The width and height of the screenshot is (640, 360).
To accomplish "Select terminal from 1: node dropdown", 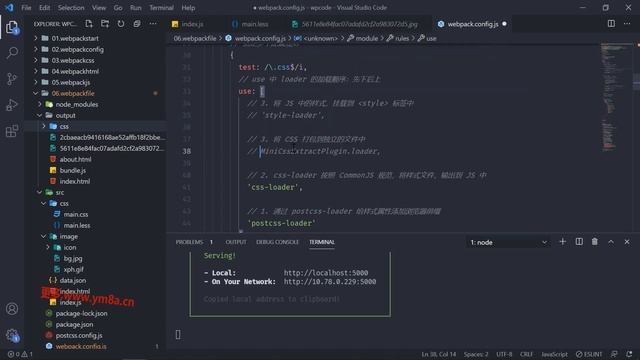I will (x=508, y=242).
